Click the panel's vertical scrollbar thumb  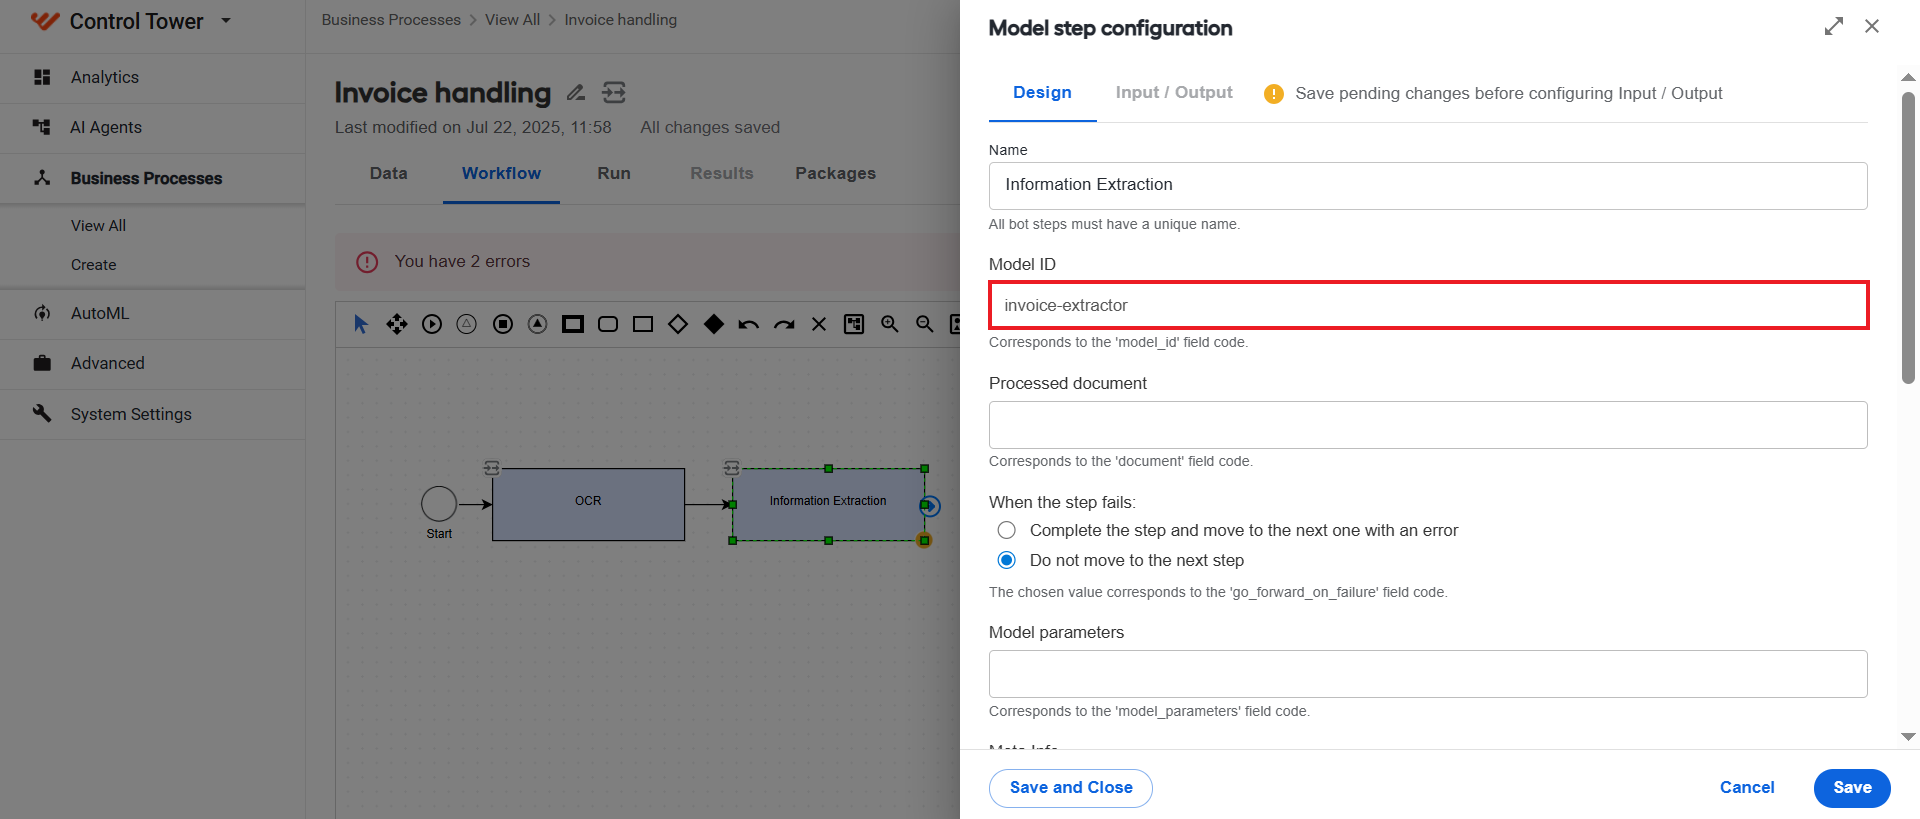(x=1908, y=238)
